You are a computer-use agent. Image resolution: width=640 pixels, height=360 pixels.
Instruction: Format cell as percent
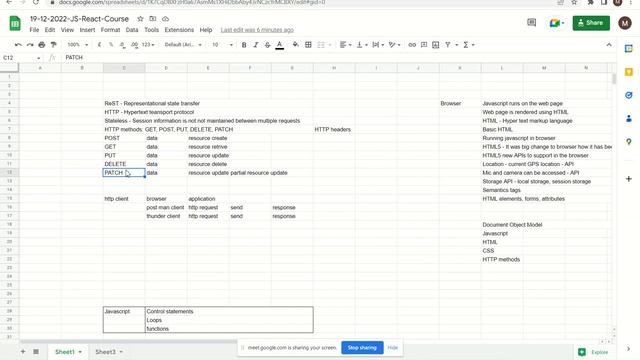(x=111, y=45)
